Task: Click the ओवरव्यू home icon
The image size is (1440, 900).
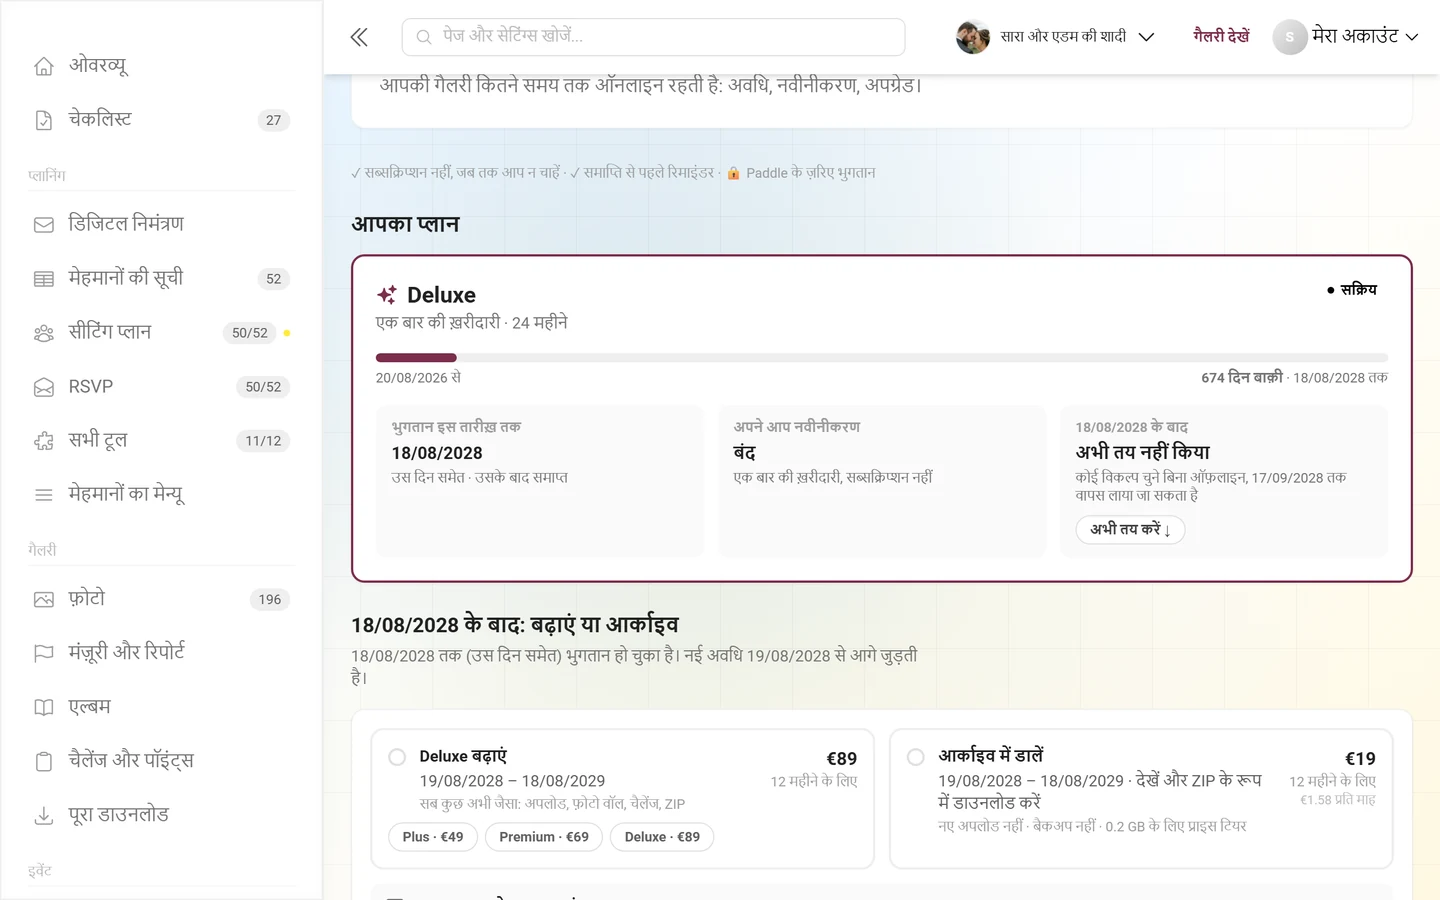Action: point(44,66)
